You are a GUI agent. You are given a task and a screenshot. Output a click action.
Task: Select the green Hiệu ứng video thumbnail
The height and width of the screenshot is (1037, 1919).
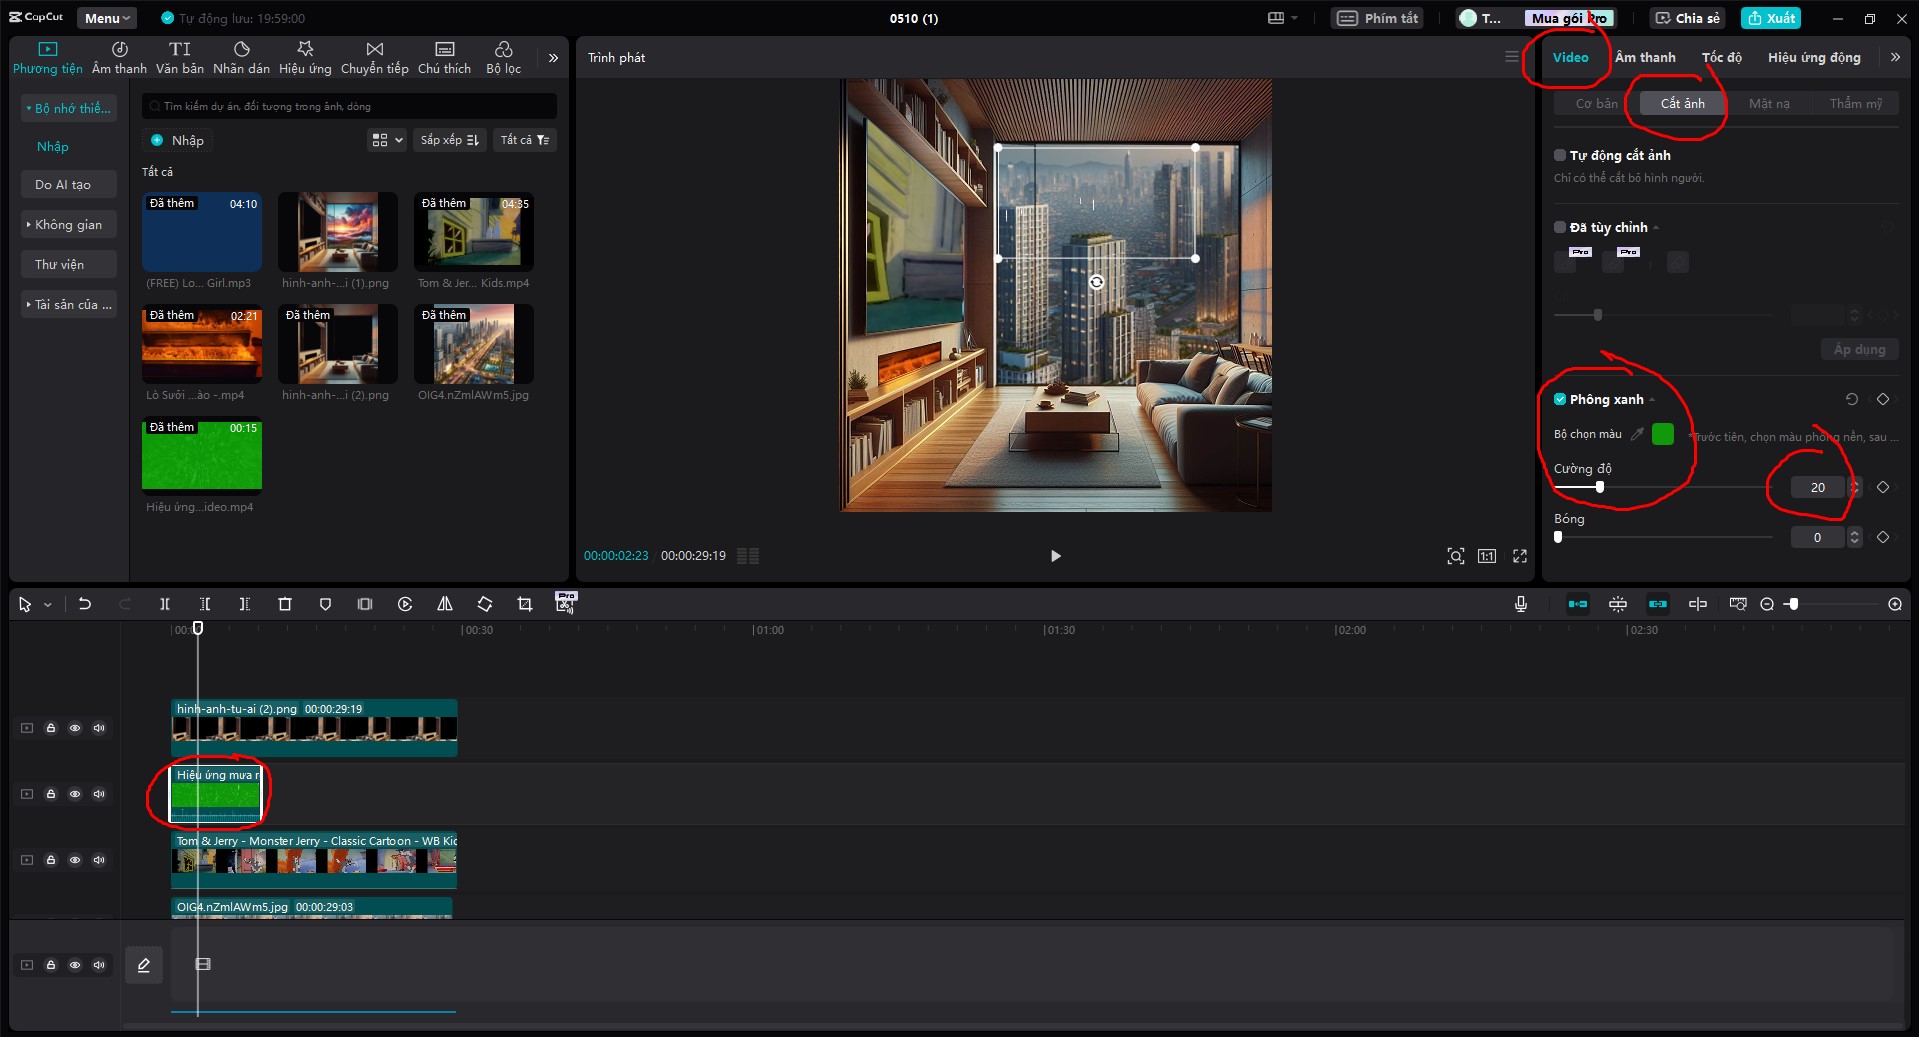[x=202, y=456]
